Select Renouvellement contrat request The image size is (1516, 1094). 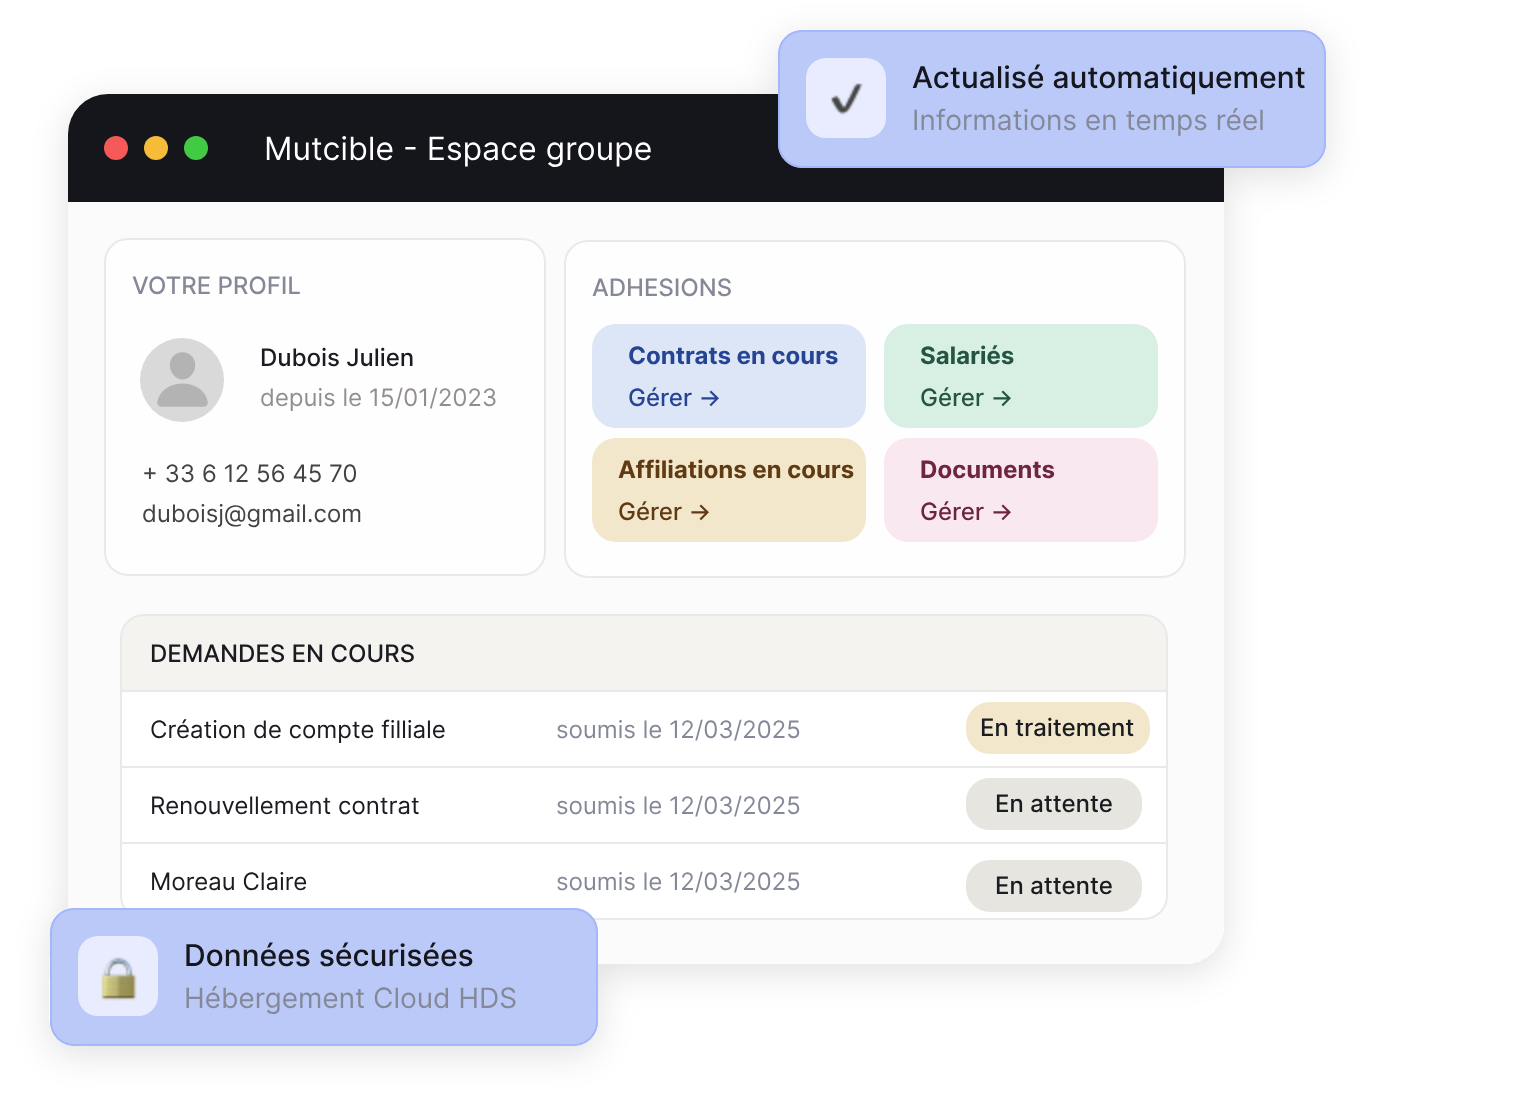tap(285, 806)
